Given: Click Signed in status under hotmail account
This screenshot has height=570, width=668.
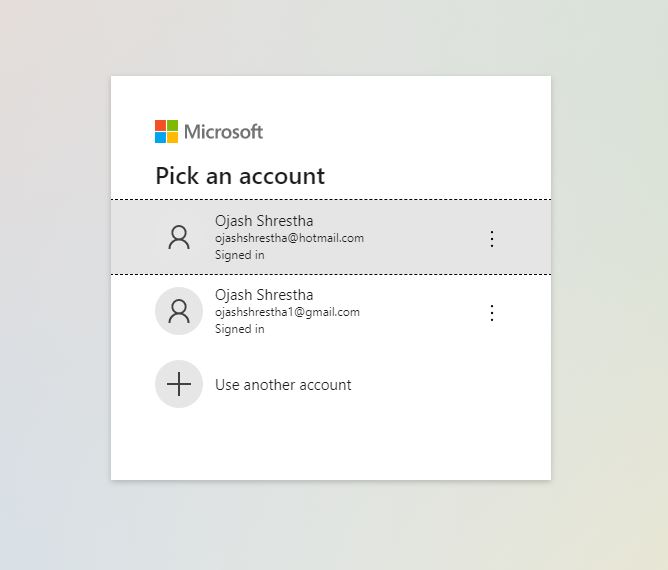Looking at the screenshot, I should point(240,255).
